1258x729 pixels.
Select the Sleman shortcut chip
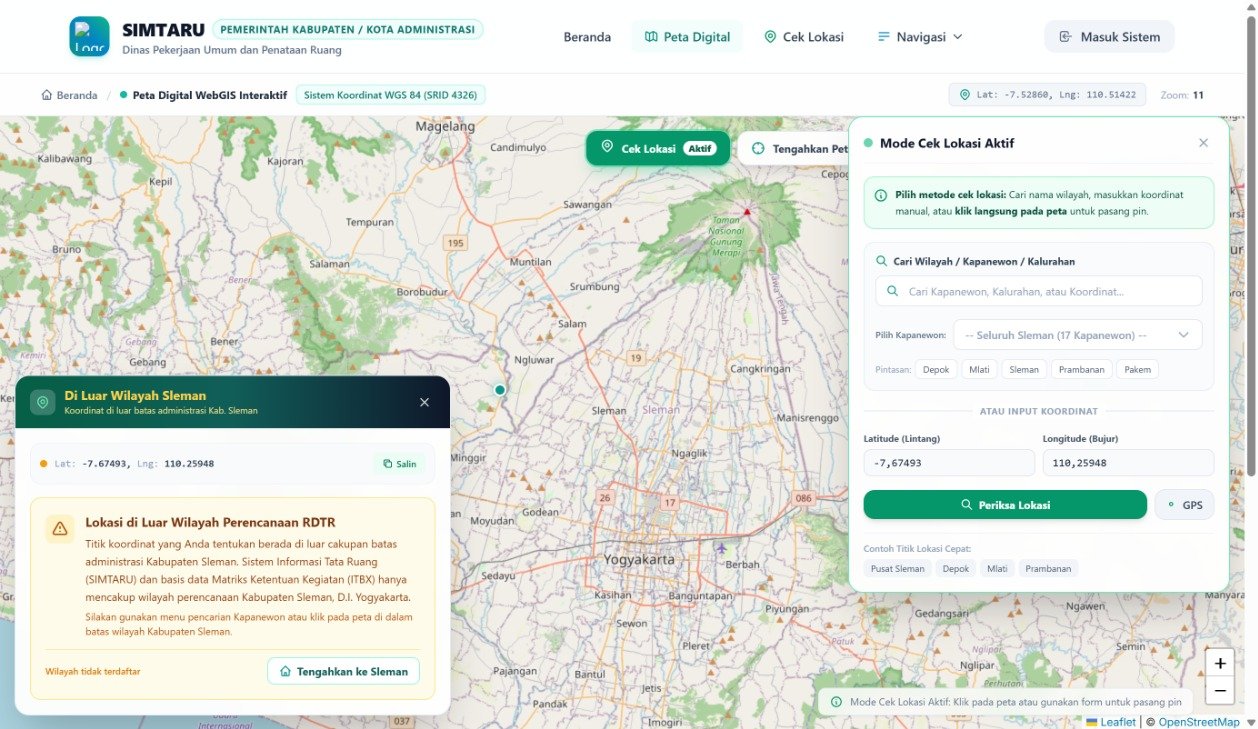point(1024,369)
